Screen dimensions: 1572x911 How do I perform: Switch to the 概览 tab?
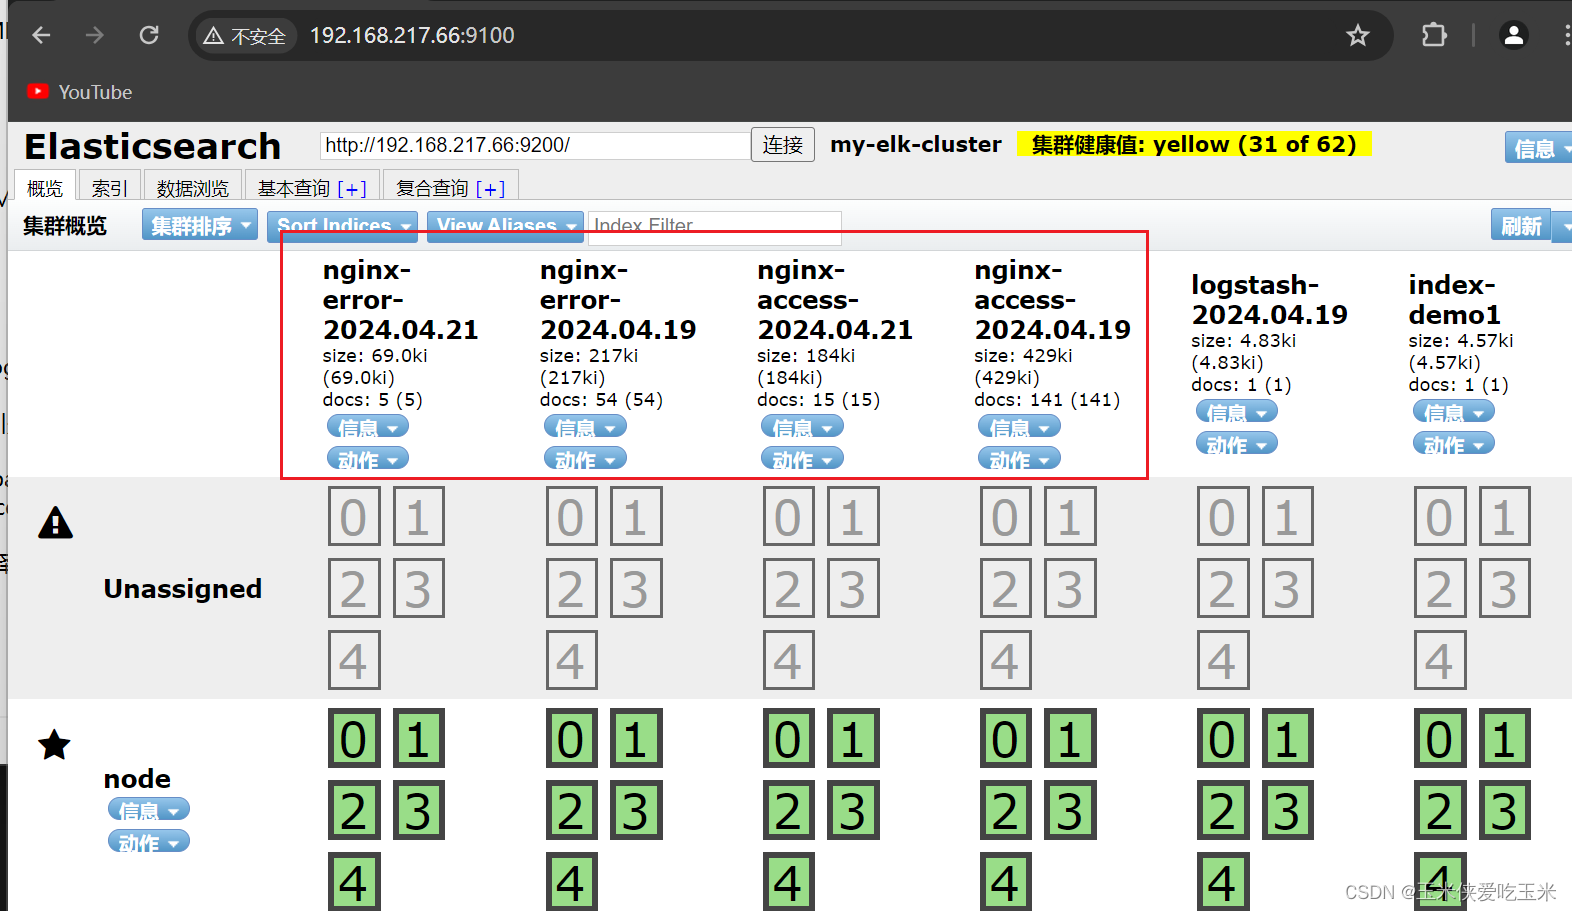point(44,187)
